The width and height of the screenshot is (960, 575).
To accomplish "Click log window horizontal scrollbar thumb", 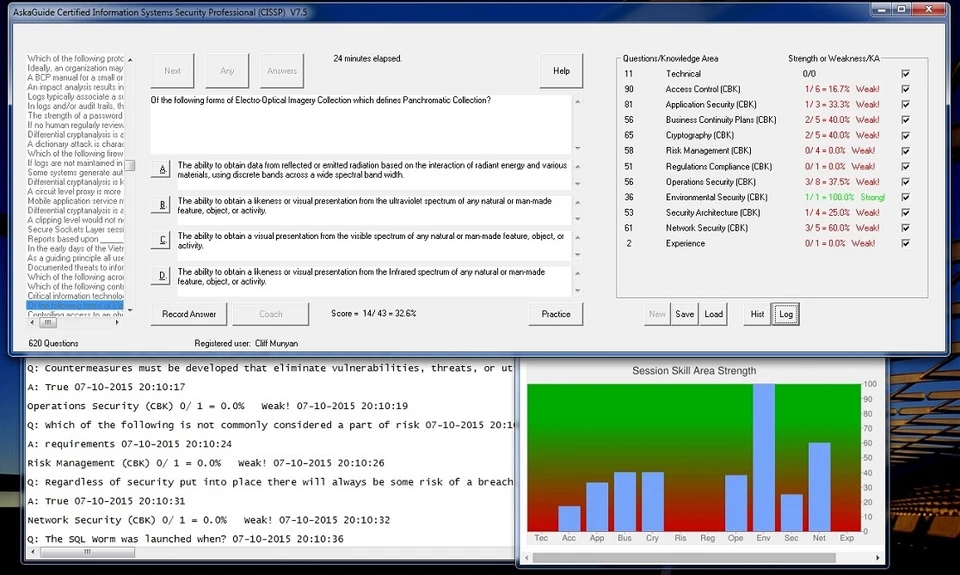I will pos(88,552).
